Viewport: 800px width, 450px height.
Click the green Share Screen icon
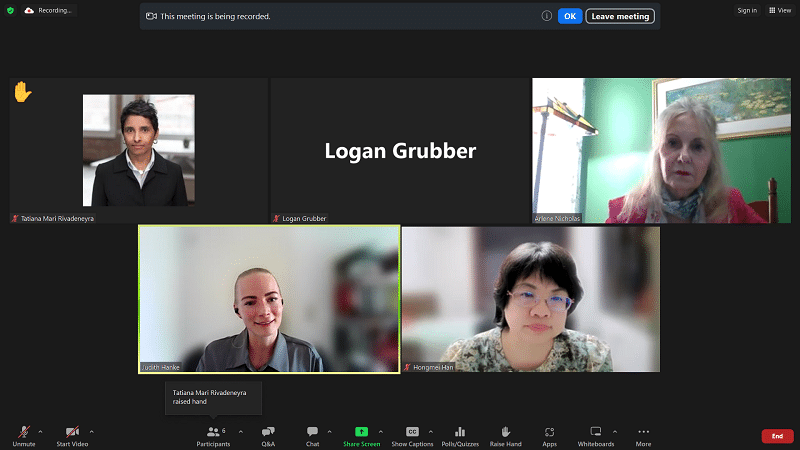(361, 431)
